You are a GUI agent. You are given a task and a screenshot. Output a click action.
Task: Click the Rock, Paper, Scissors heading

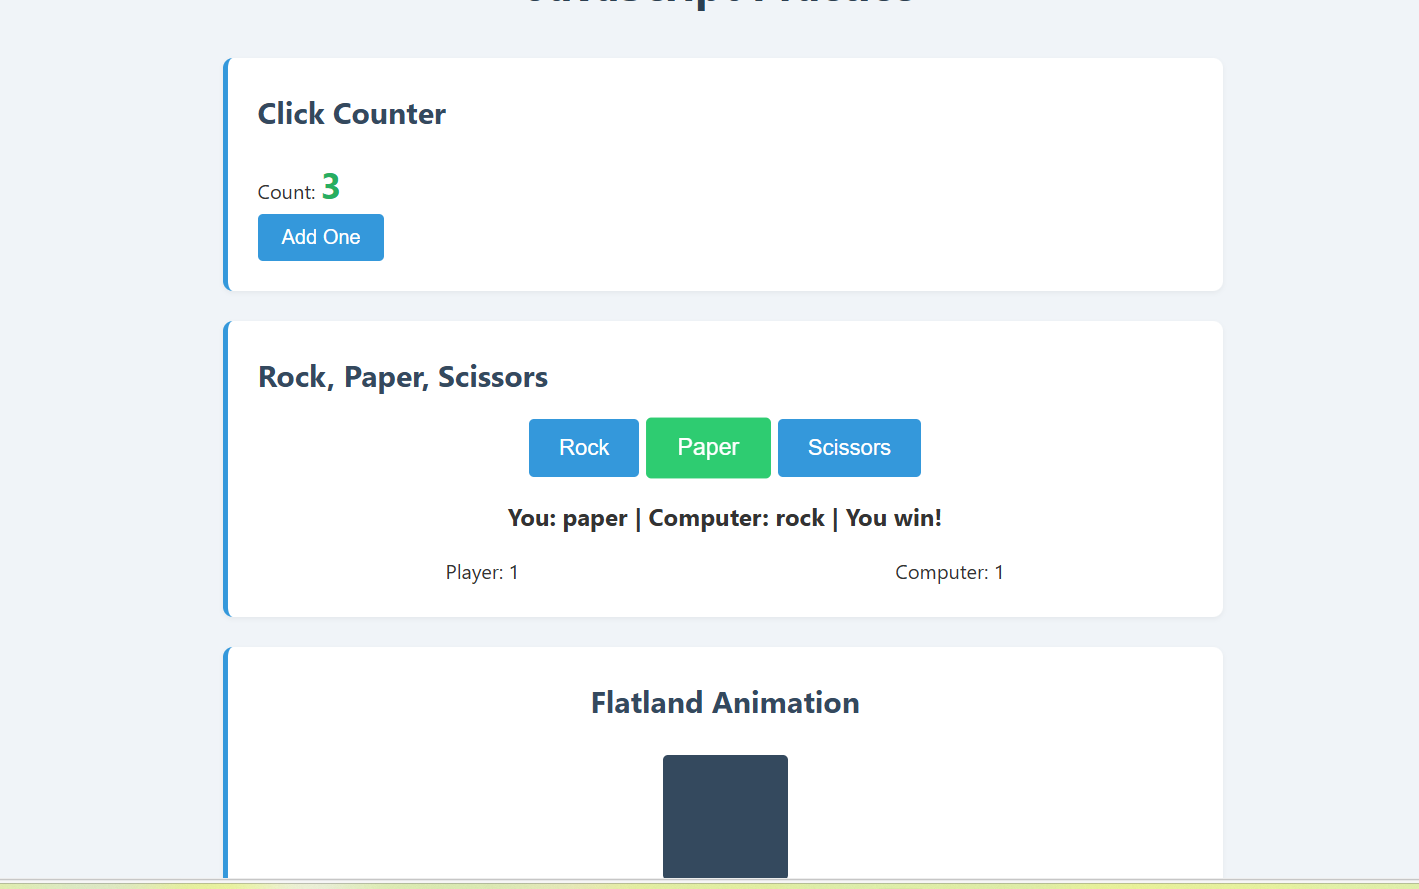tap(403, 377)
